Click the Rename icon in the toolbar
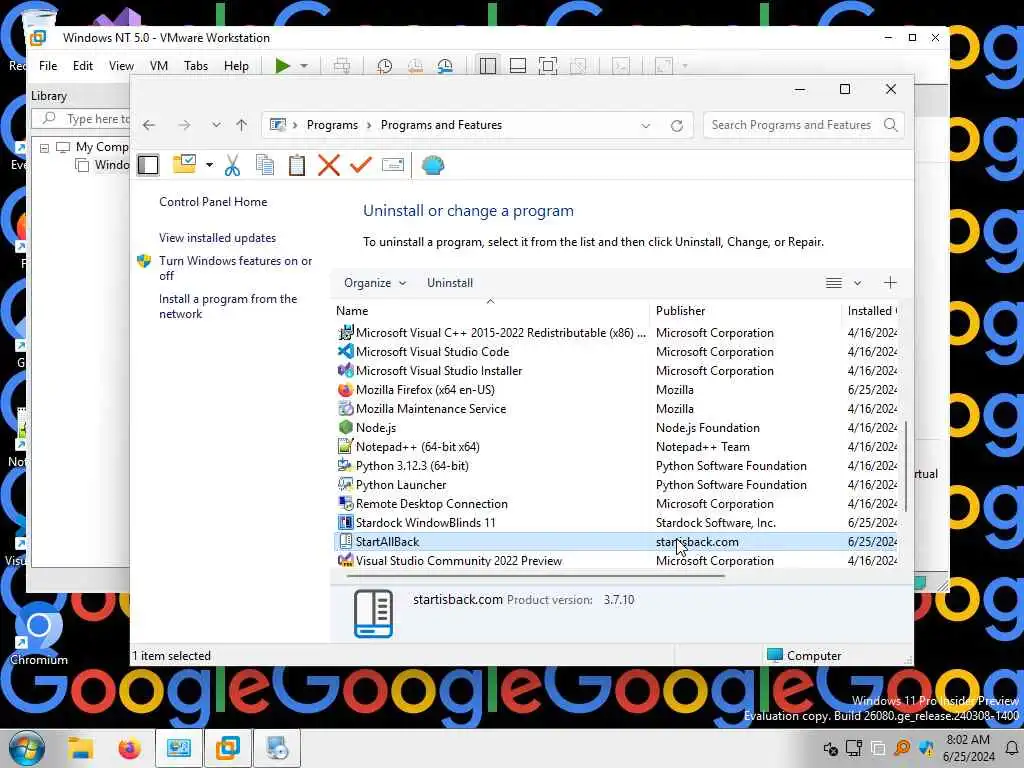The image size is (1024, 768). [392, 165]
